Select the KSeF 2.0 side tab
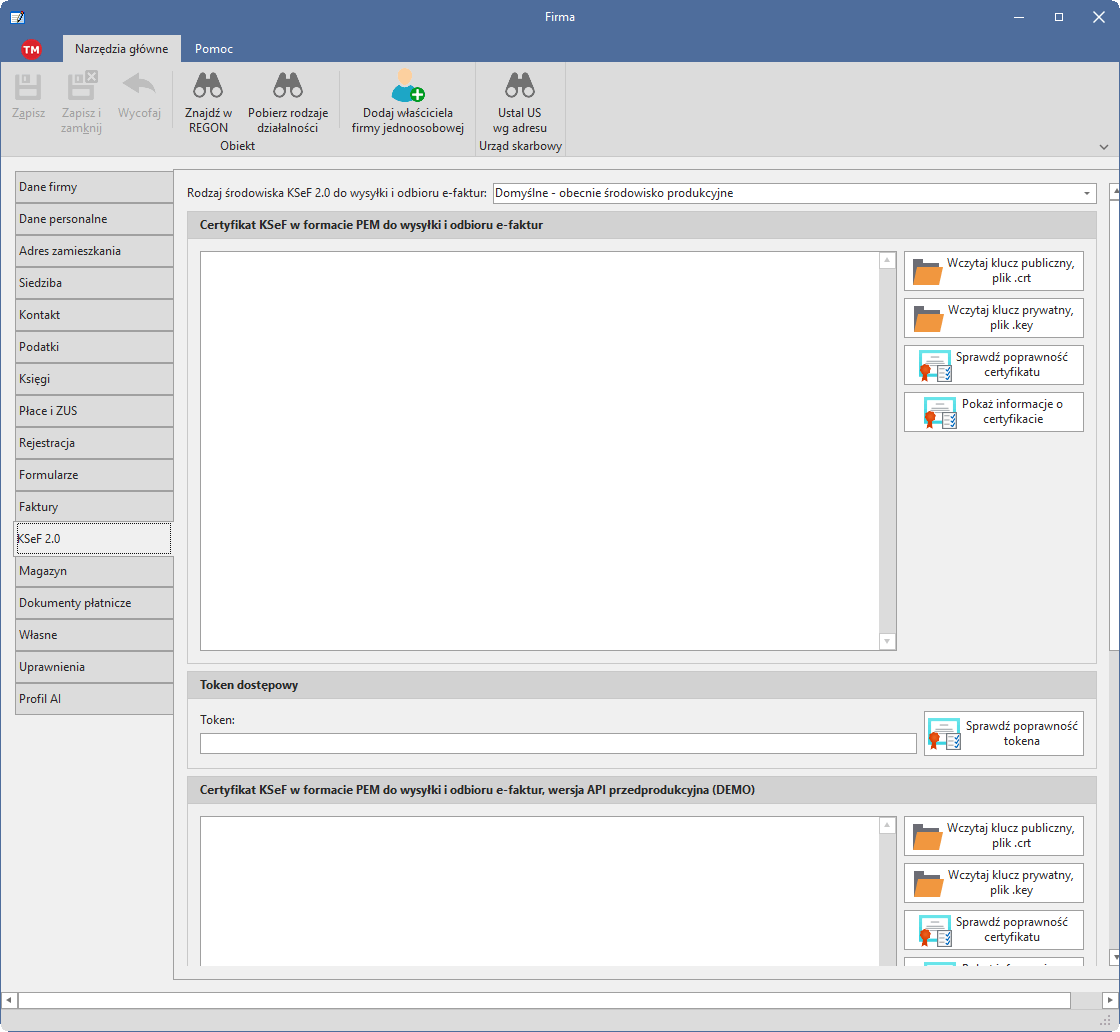Screen dimensions: 1120x1032 point(93,538)
